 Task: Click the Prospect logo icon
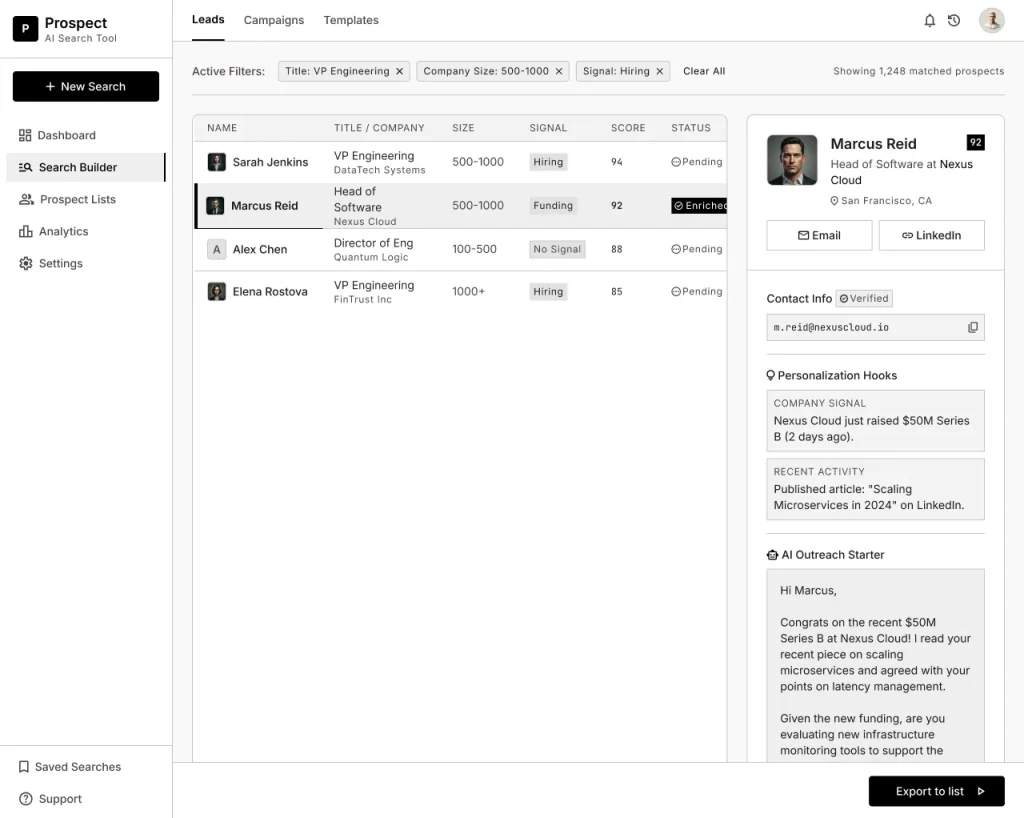click(25, 29)
